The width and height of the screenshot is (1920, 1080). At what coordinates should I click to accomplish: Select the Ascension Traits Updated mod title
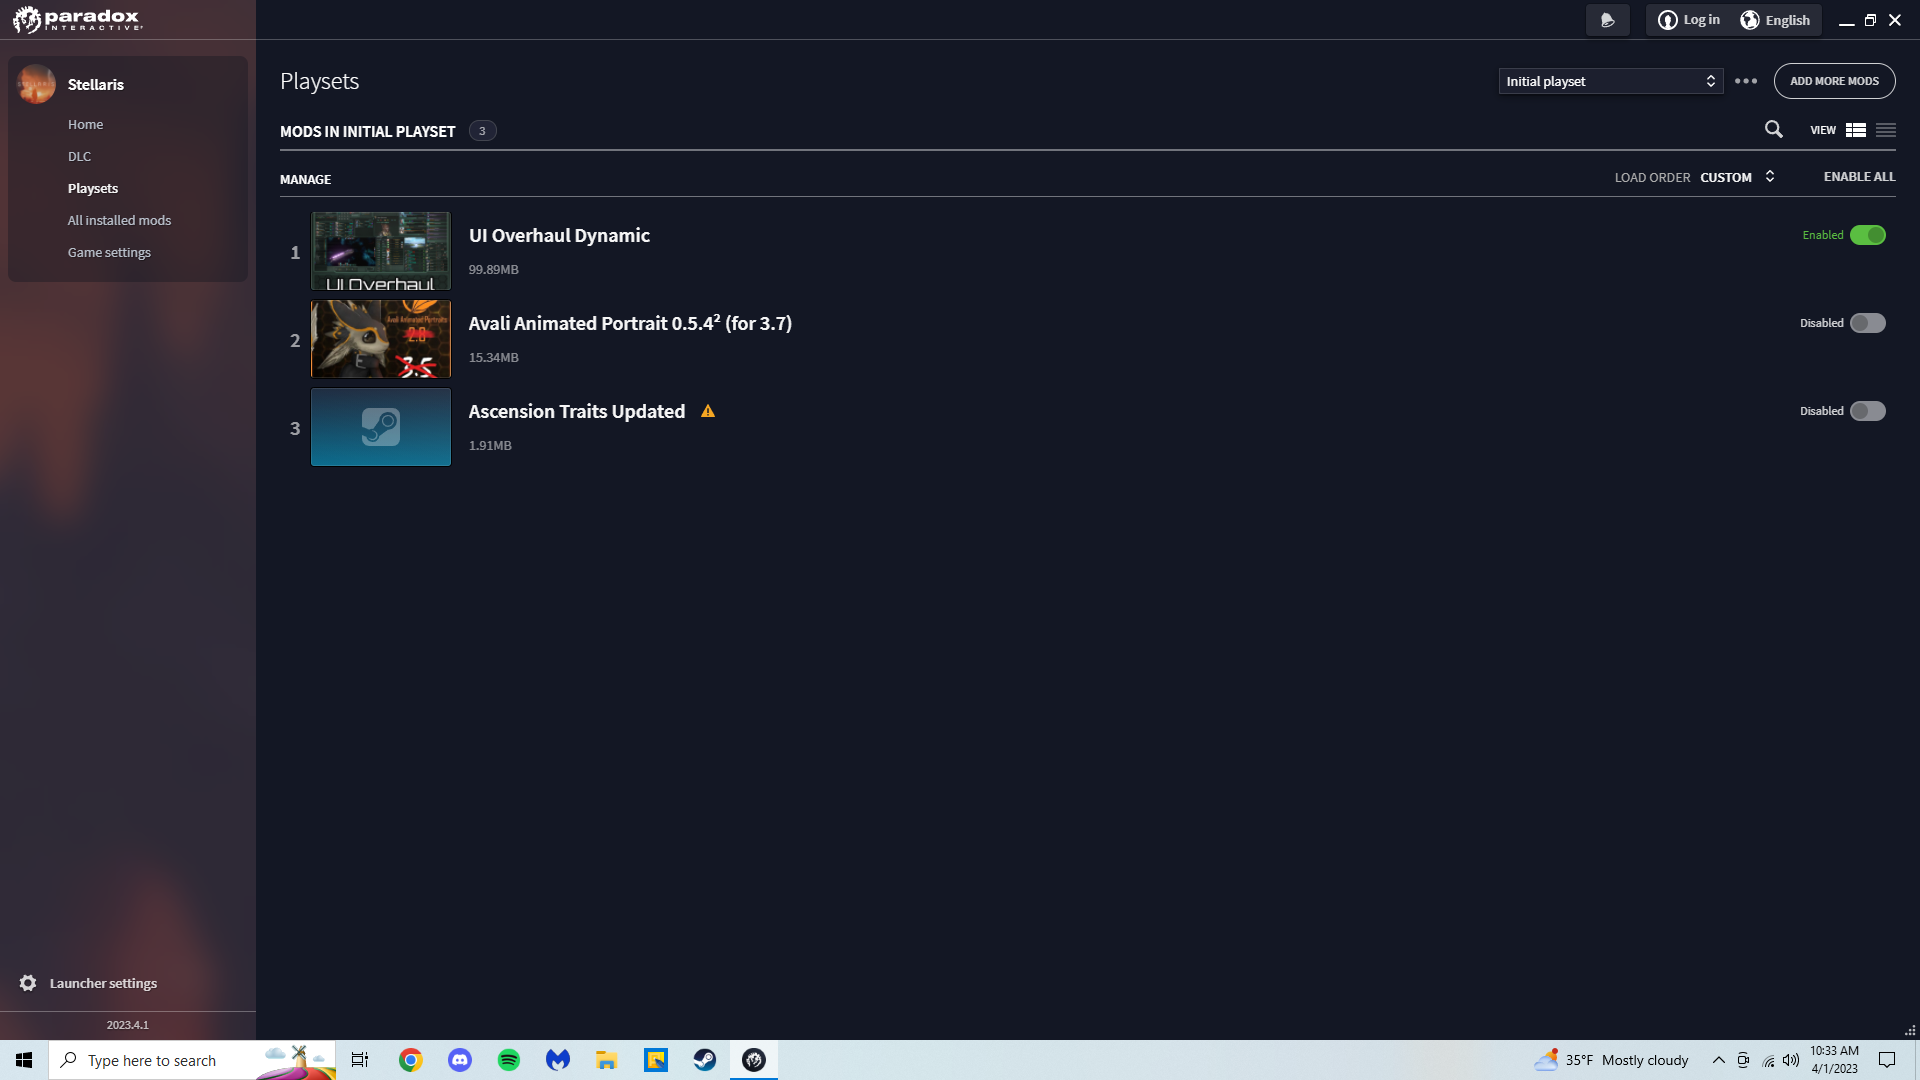click(x=577, y=411)
